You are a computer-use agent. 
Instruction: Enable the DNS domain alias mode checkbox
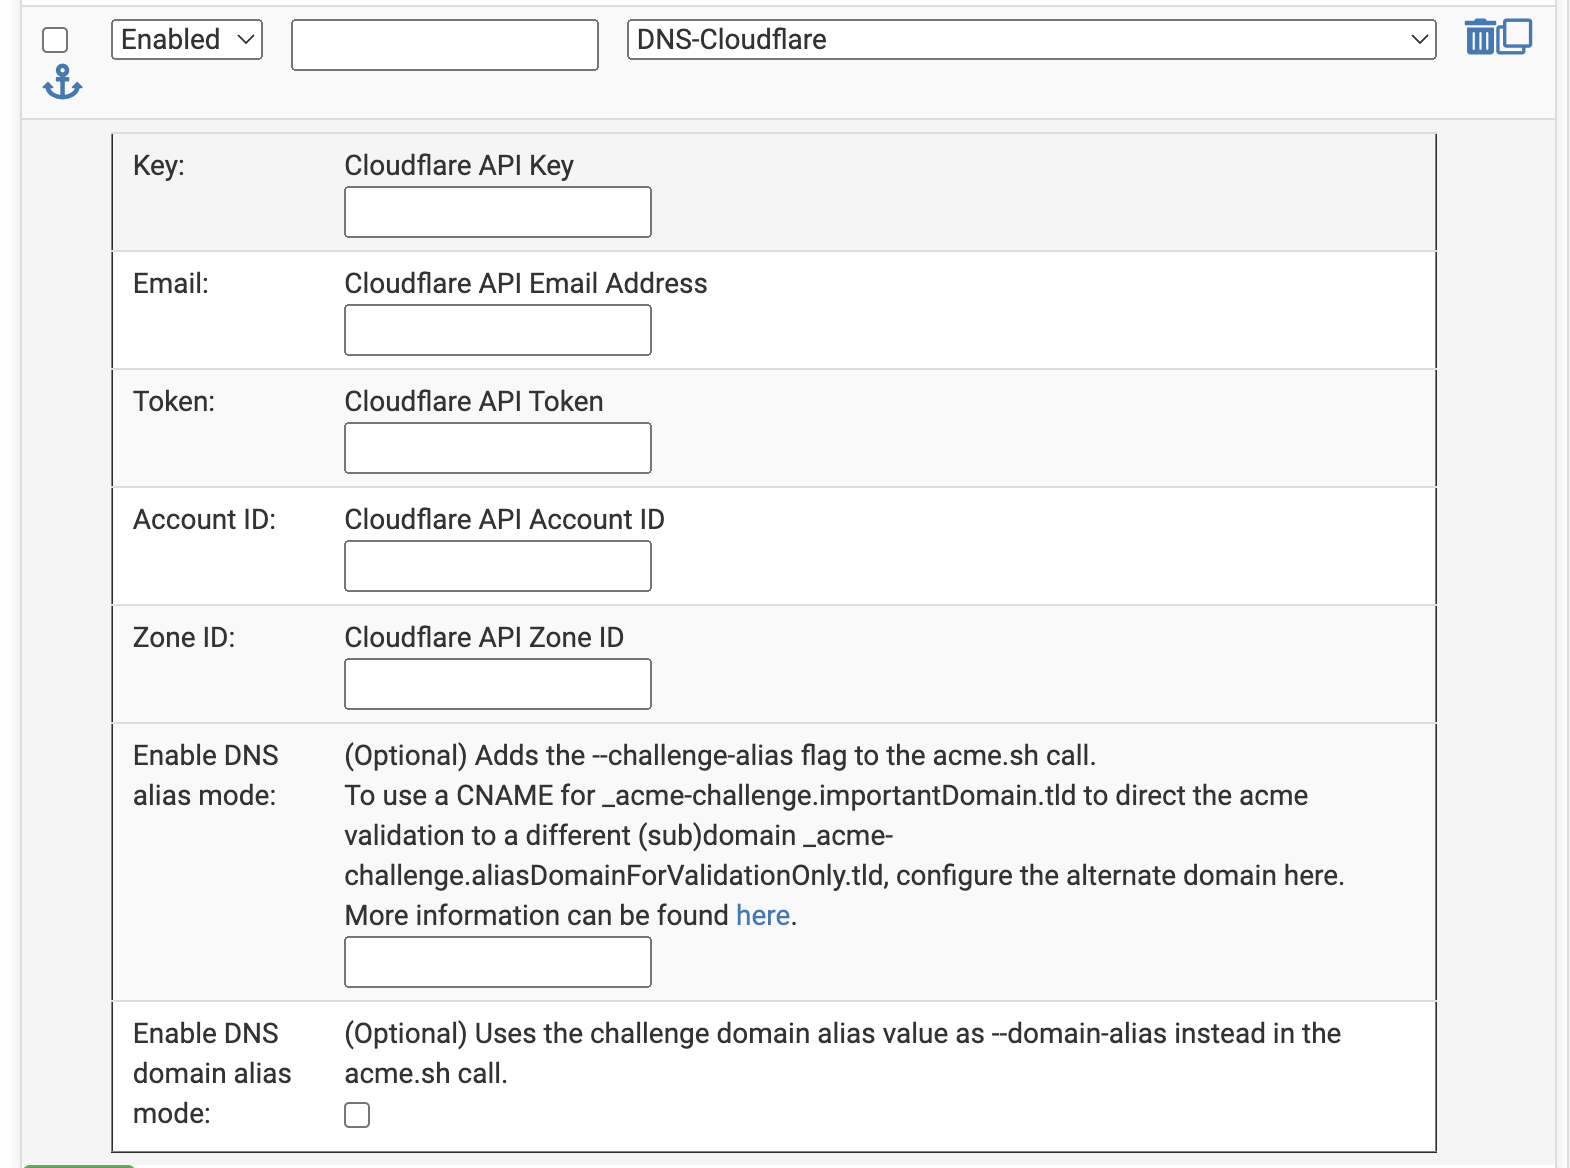click(x=357, y=1115)
